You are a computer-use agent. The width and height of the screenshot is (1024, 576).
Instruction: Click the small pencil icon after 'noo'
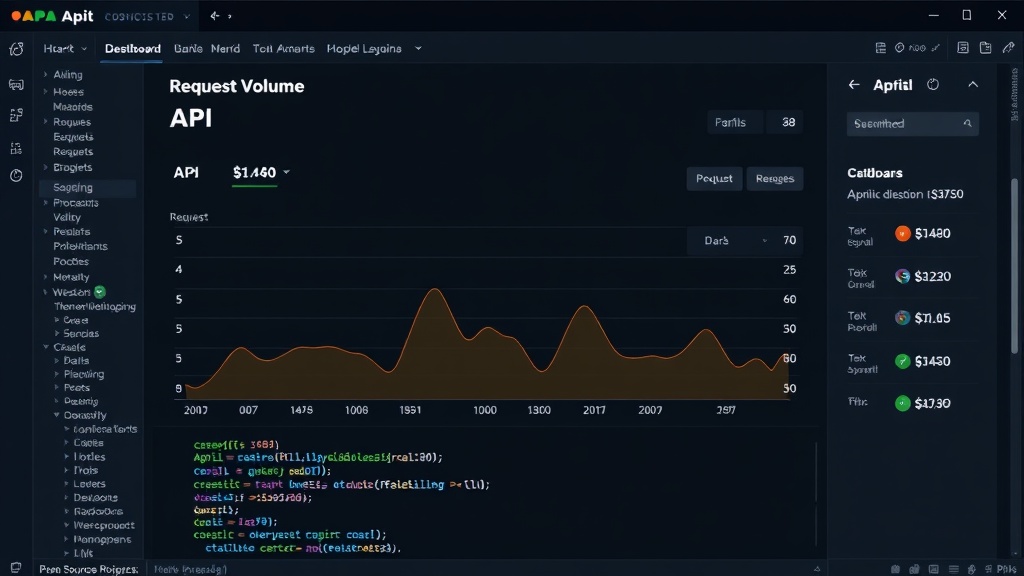click(x=935, y=48)
